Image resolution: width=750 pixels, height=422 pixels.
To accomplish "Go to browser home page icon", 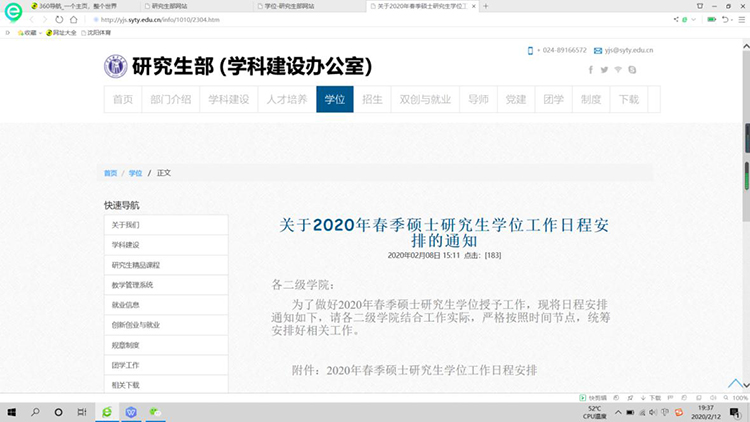I will 73,19.
